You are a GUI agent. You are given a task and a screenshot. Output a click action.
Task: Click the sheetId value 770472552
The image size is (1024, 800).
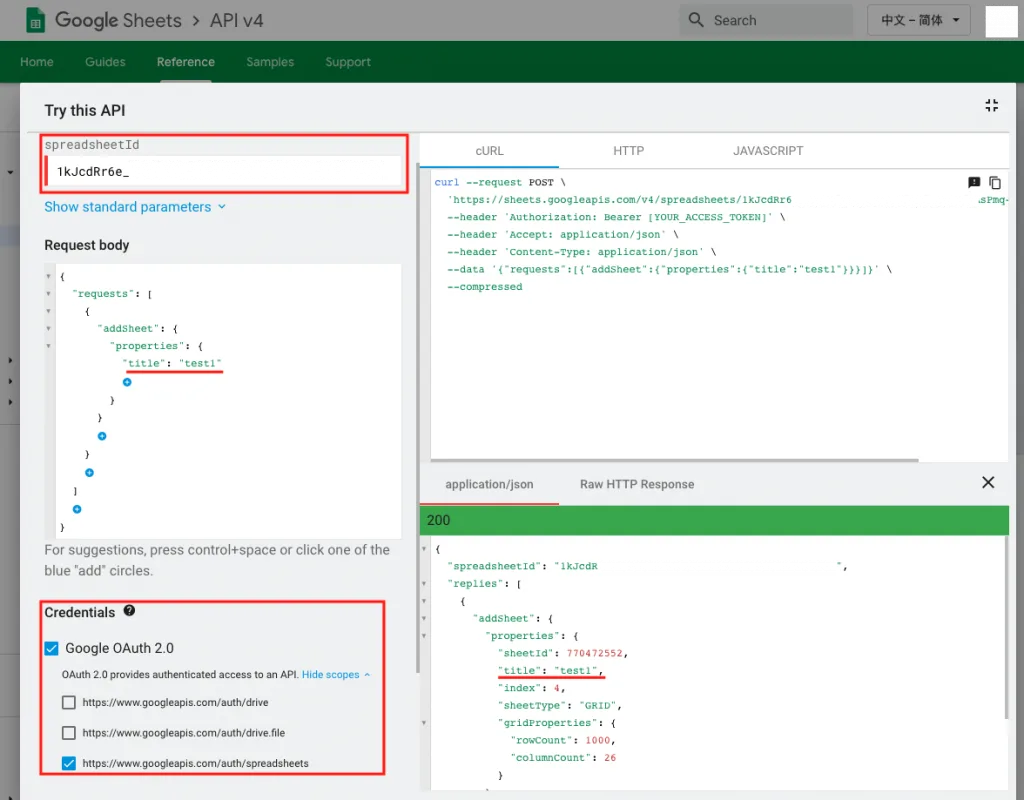pyautogui.click(x=594, y=653)
